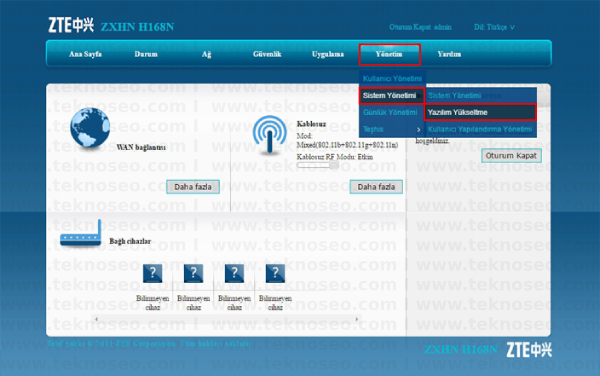Select the third unknown device icon
The image size is (600, 376).
click(234, 273)
